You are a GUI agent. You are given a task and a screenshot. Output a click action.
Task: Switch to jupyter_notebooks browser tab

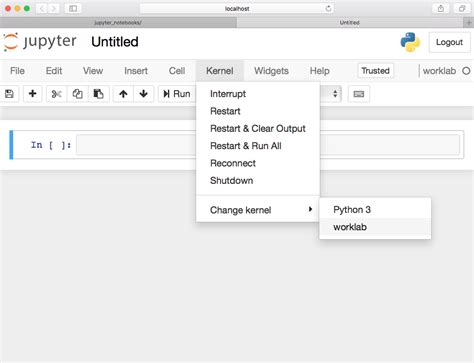click(118, 23)
